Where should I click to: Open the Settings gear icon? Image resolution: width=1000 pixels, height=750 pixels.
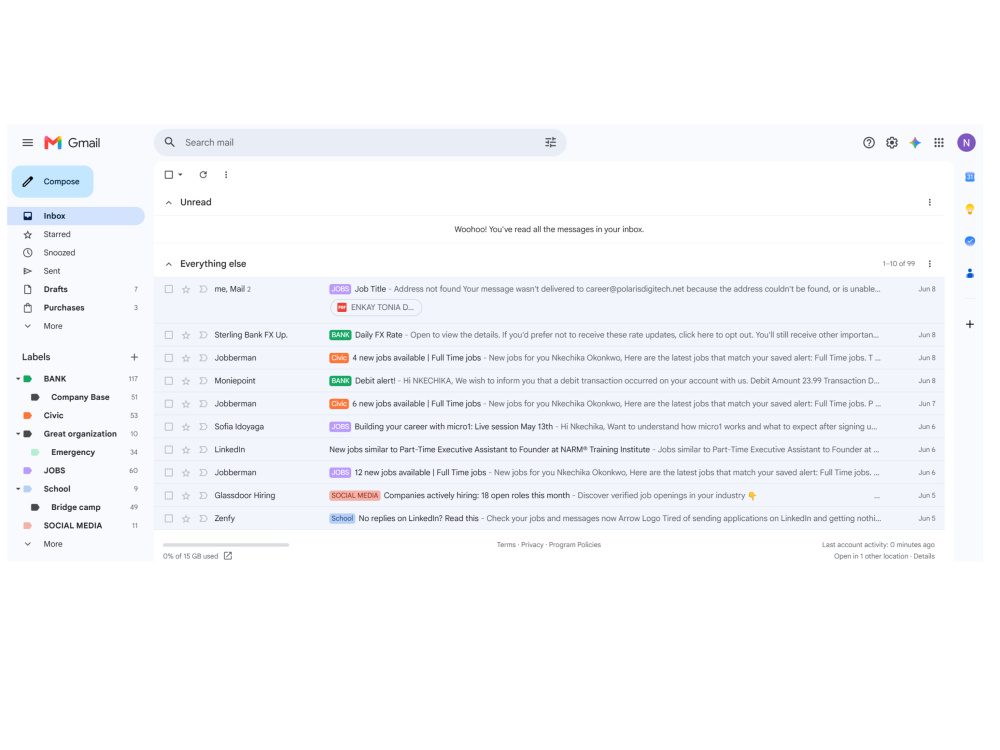pyautogui.click(x=892, y=143)
